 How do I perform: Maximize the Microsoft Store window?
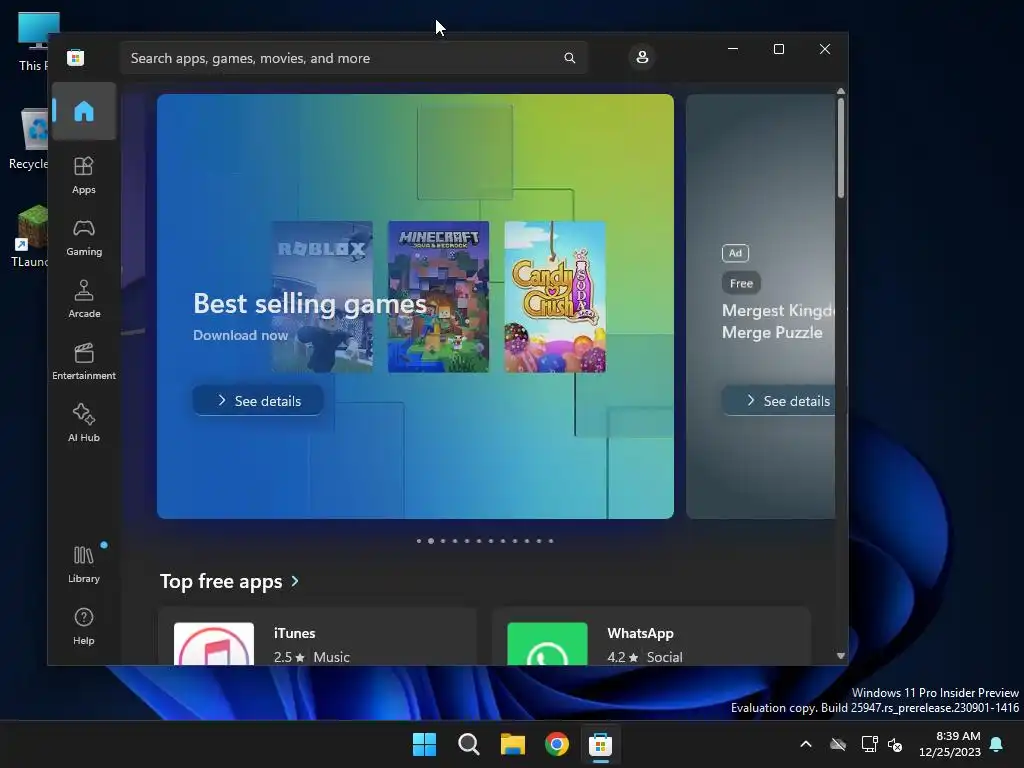(x=778, y=49)
